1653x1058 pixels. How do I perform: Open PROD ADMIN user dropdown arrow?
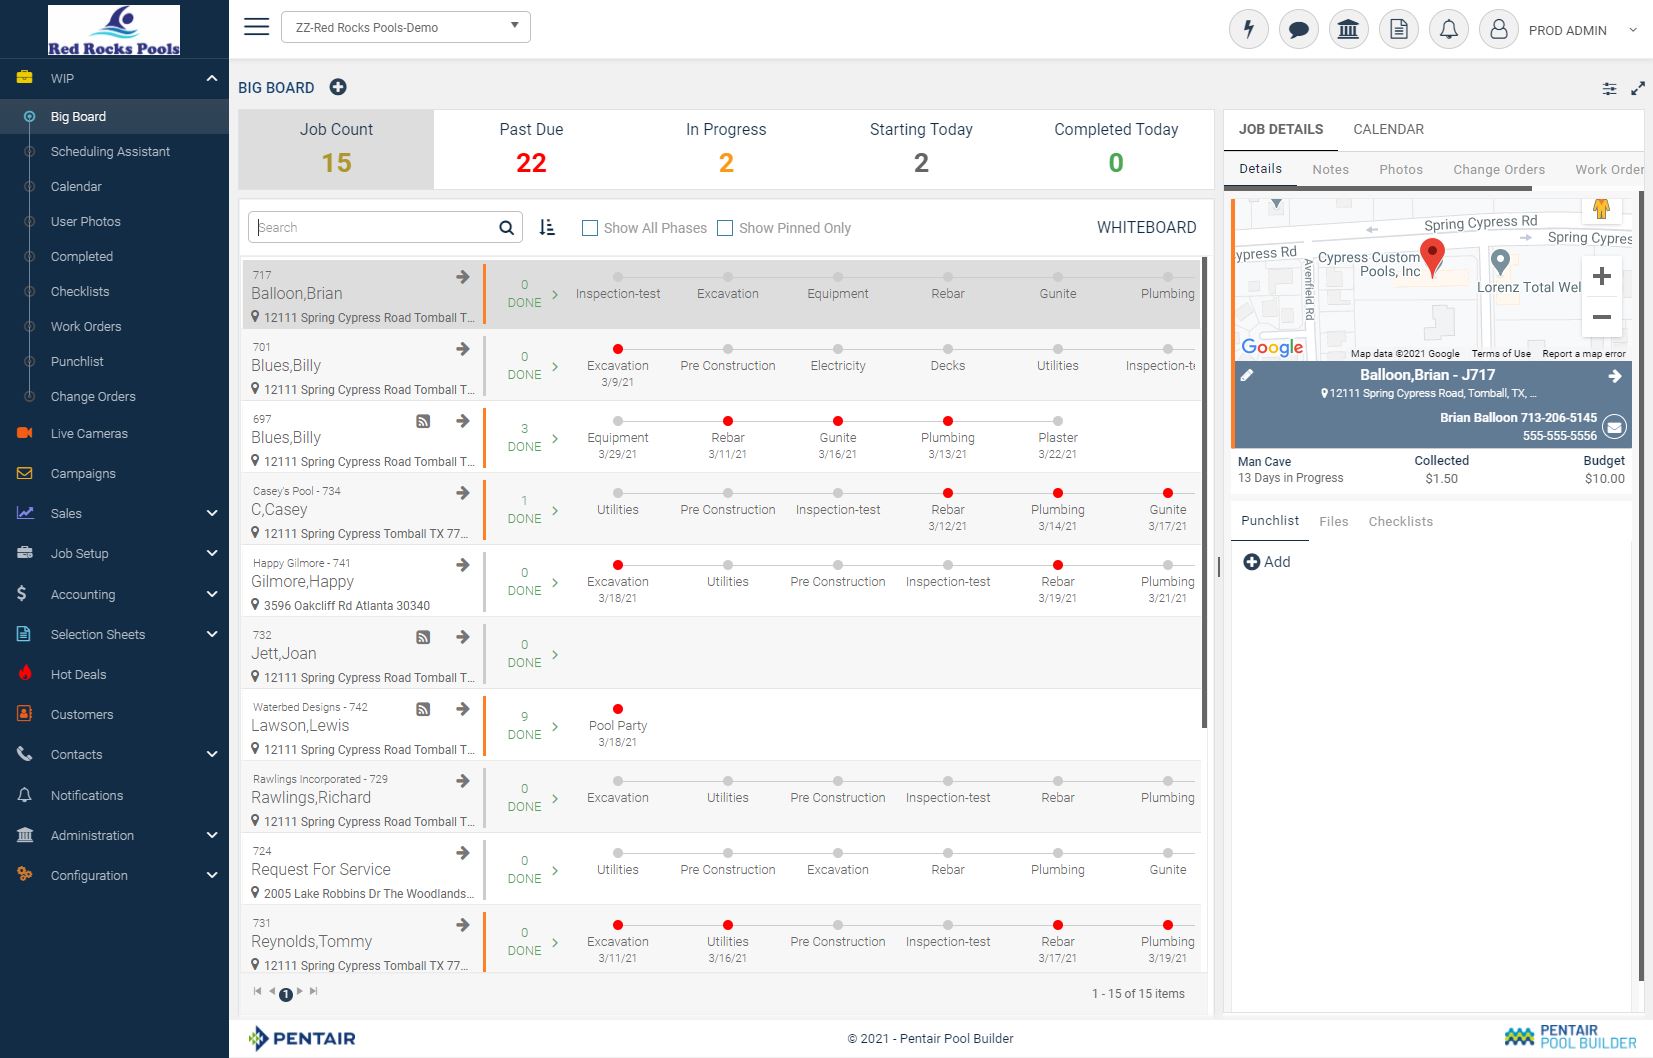tap(1632, 30)
